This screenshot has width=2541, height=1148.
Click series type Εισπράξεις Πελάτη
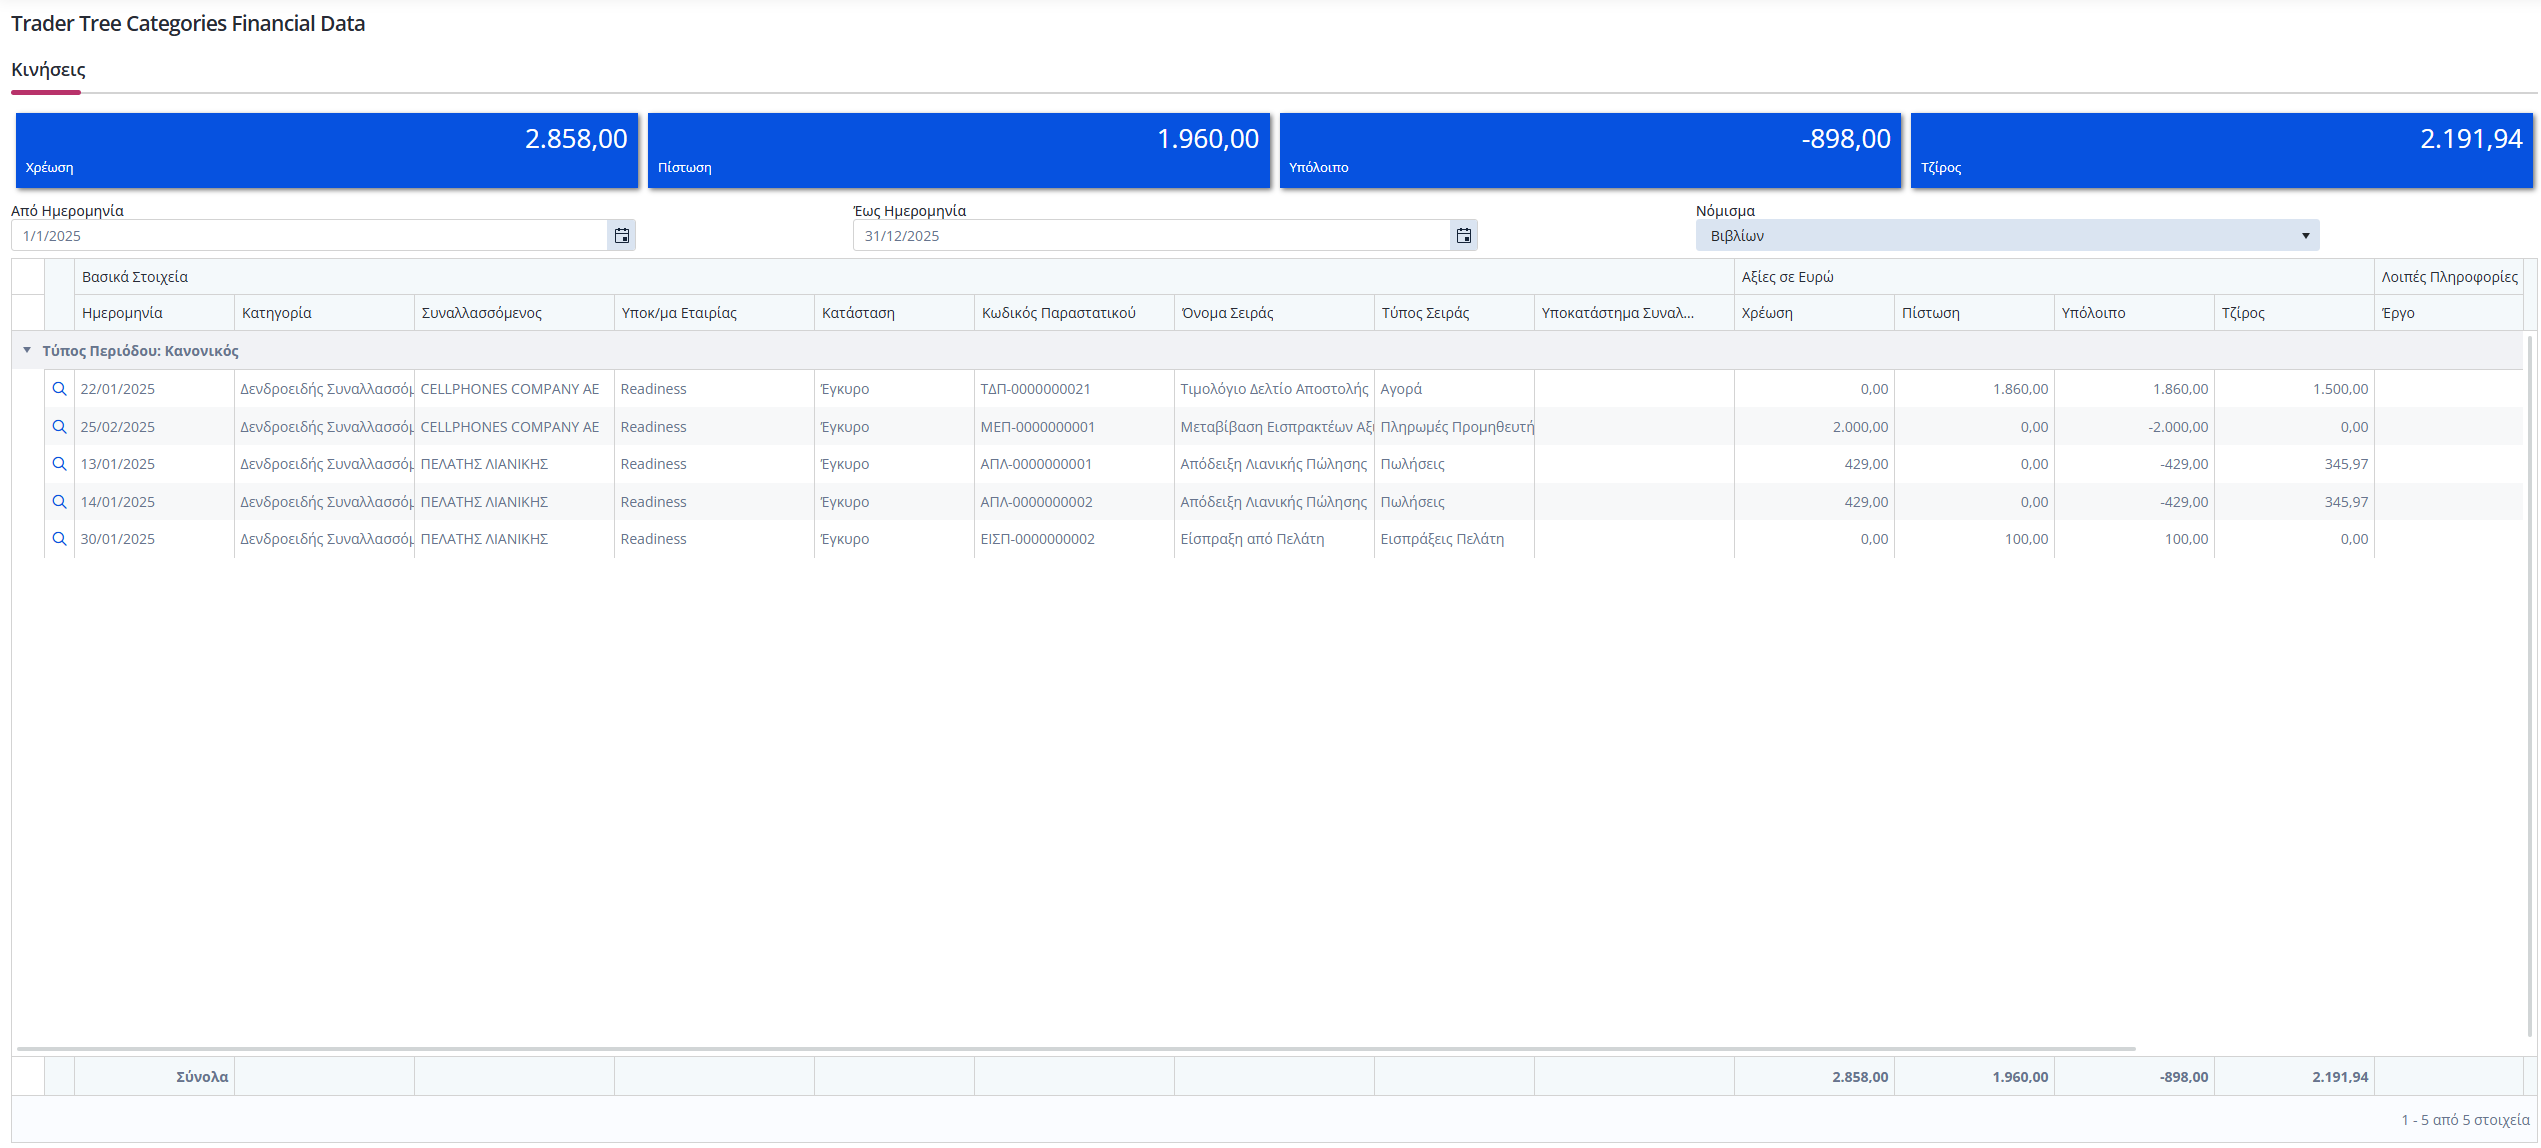[x=1442, y=539]
